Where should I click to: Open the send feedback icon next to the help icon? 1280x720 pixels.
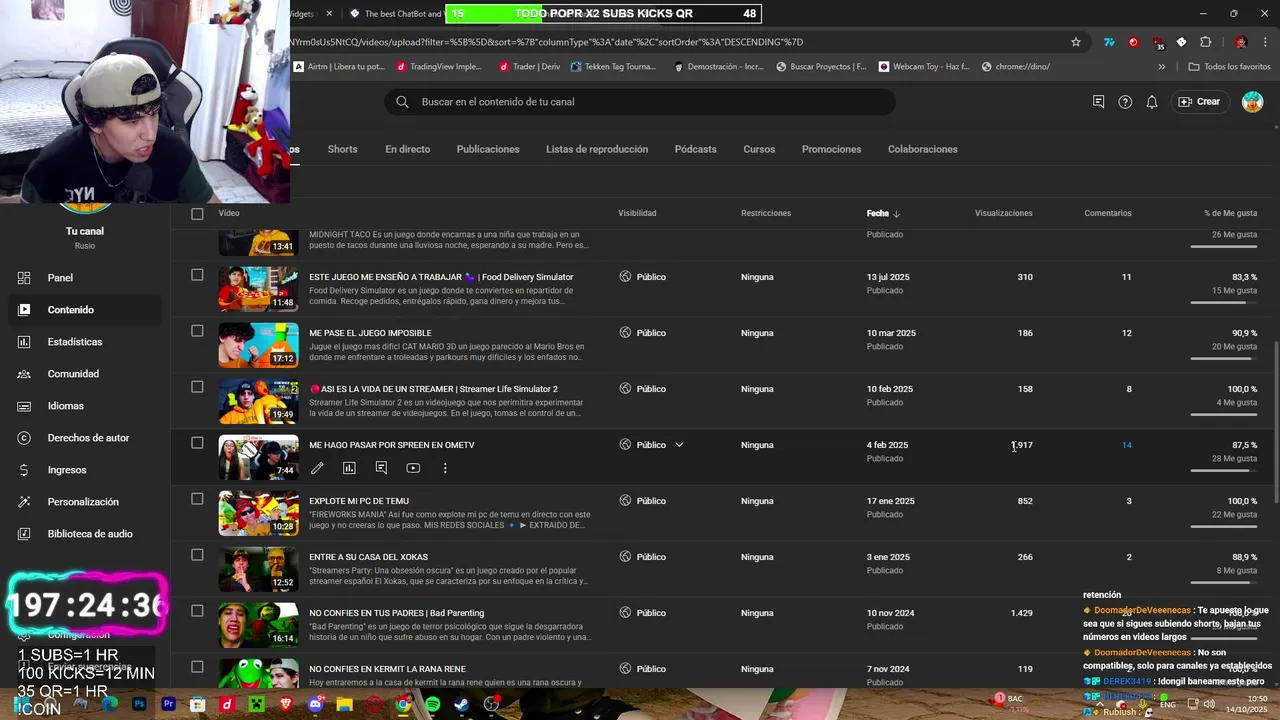tap(1098, 102)
